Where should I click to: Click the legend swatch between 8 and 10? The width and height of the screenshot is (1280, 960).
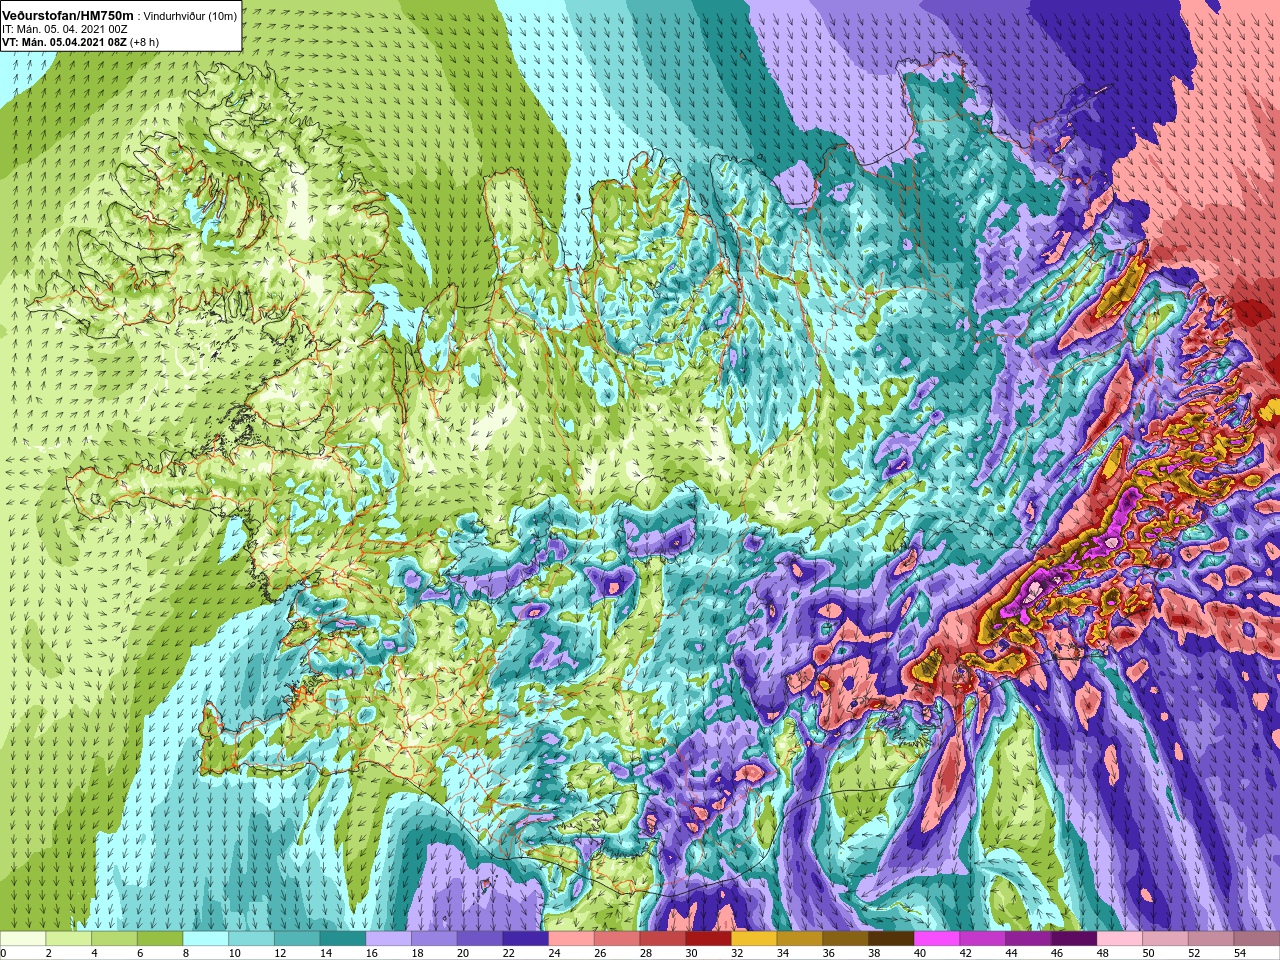206,939
